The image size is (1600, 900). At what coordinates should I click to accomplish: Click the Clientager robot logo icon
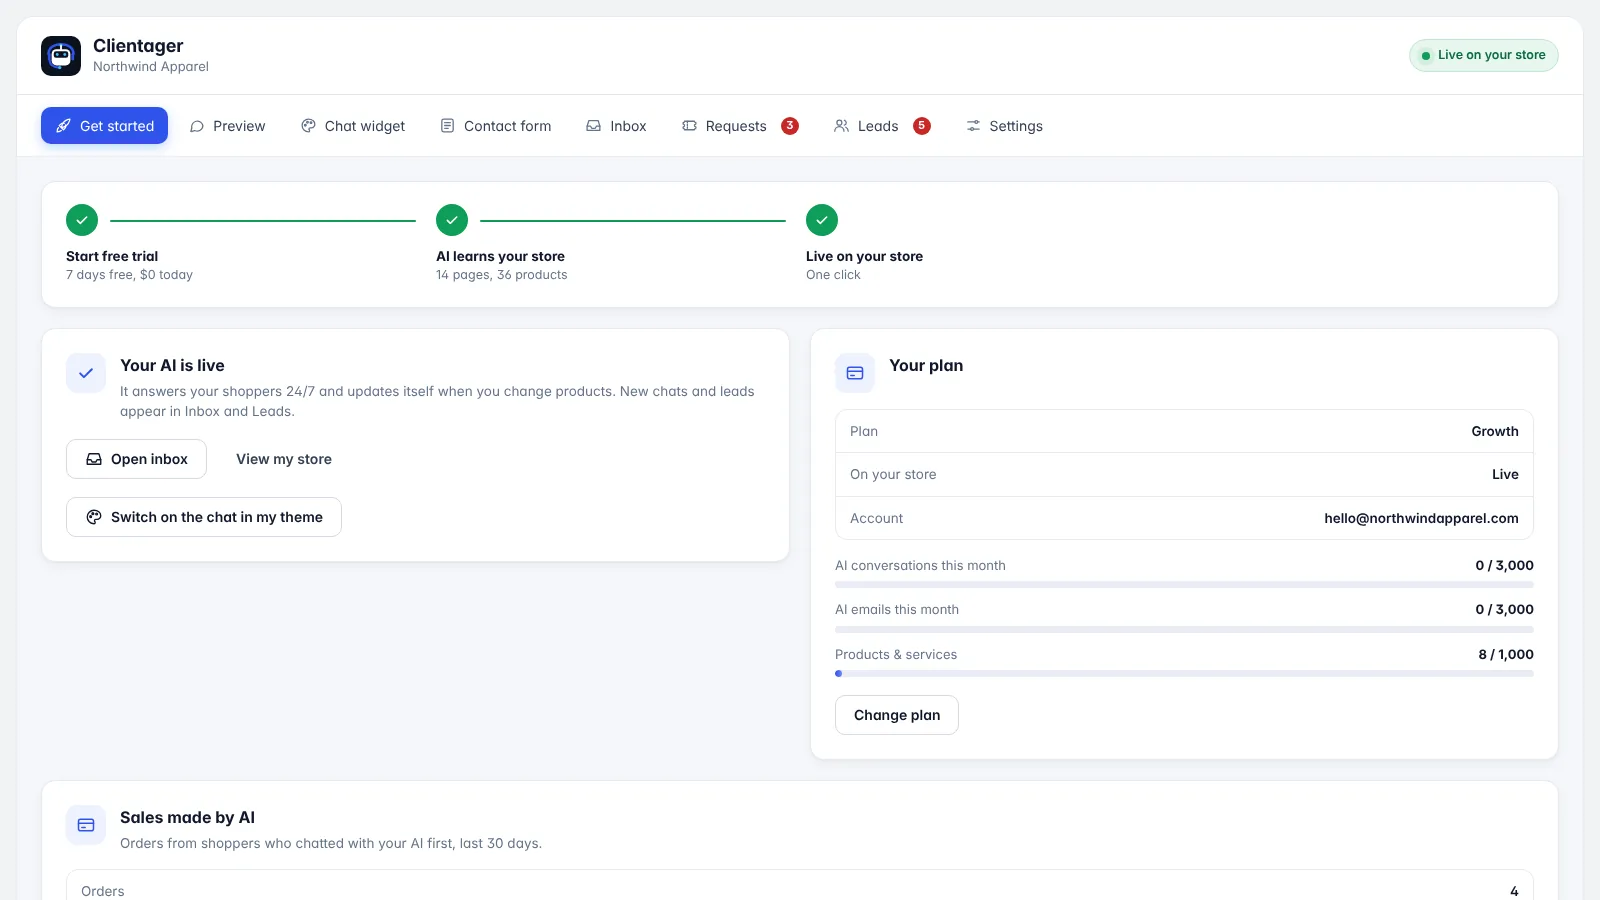pyautogui.click(x=61, y=56)
